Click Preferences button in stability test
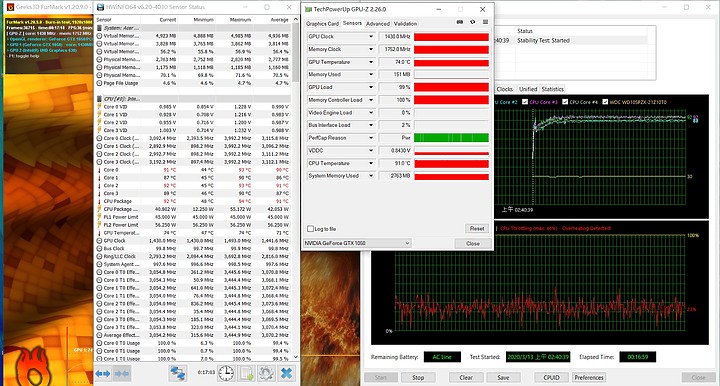720x386 pixels. tap(589, 377)
